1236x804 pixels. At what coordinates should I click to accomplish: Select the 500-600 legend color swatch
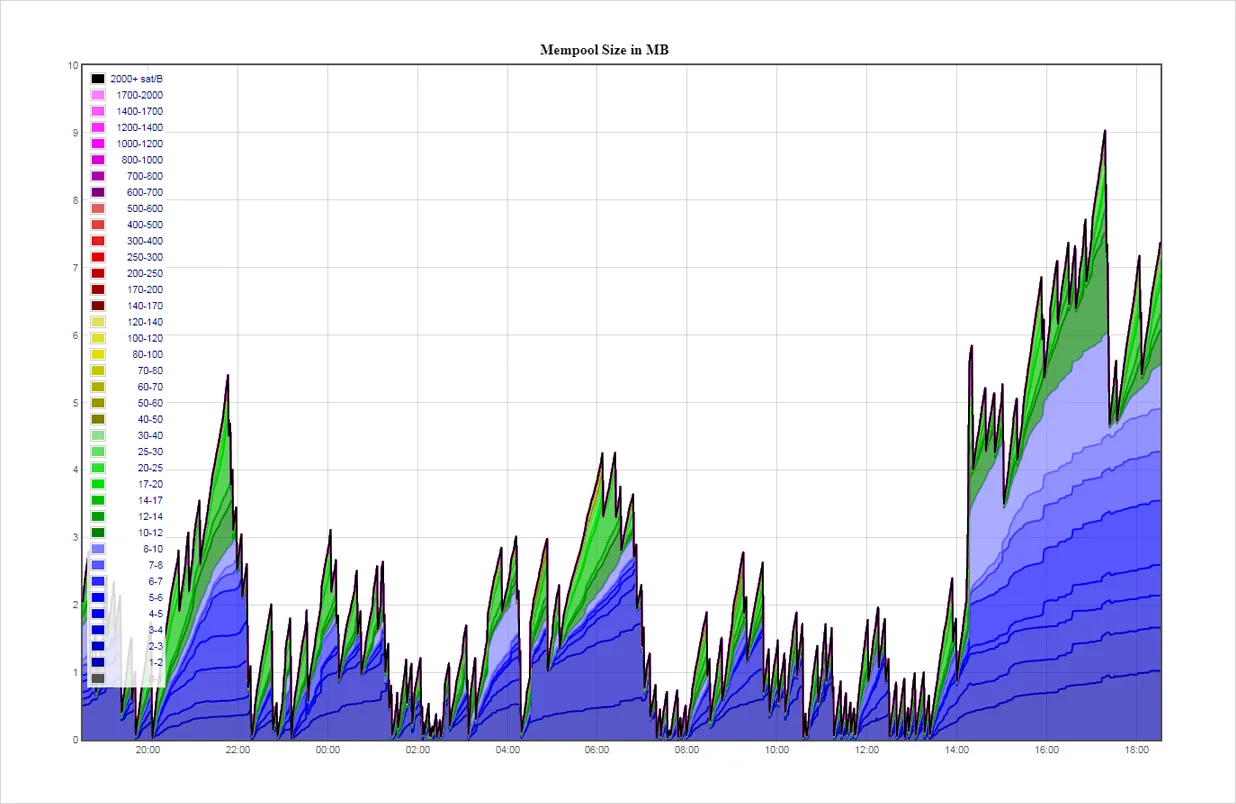(98, 208)
